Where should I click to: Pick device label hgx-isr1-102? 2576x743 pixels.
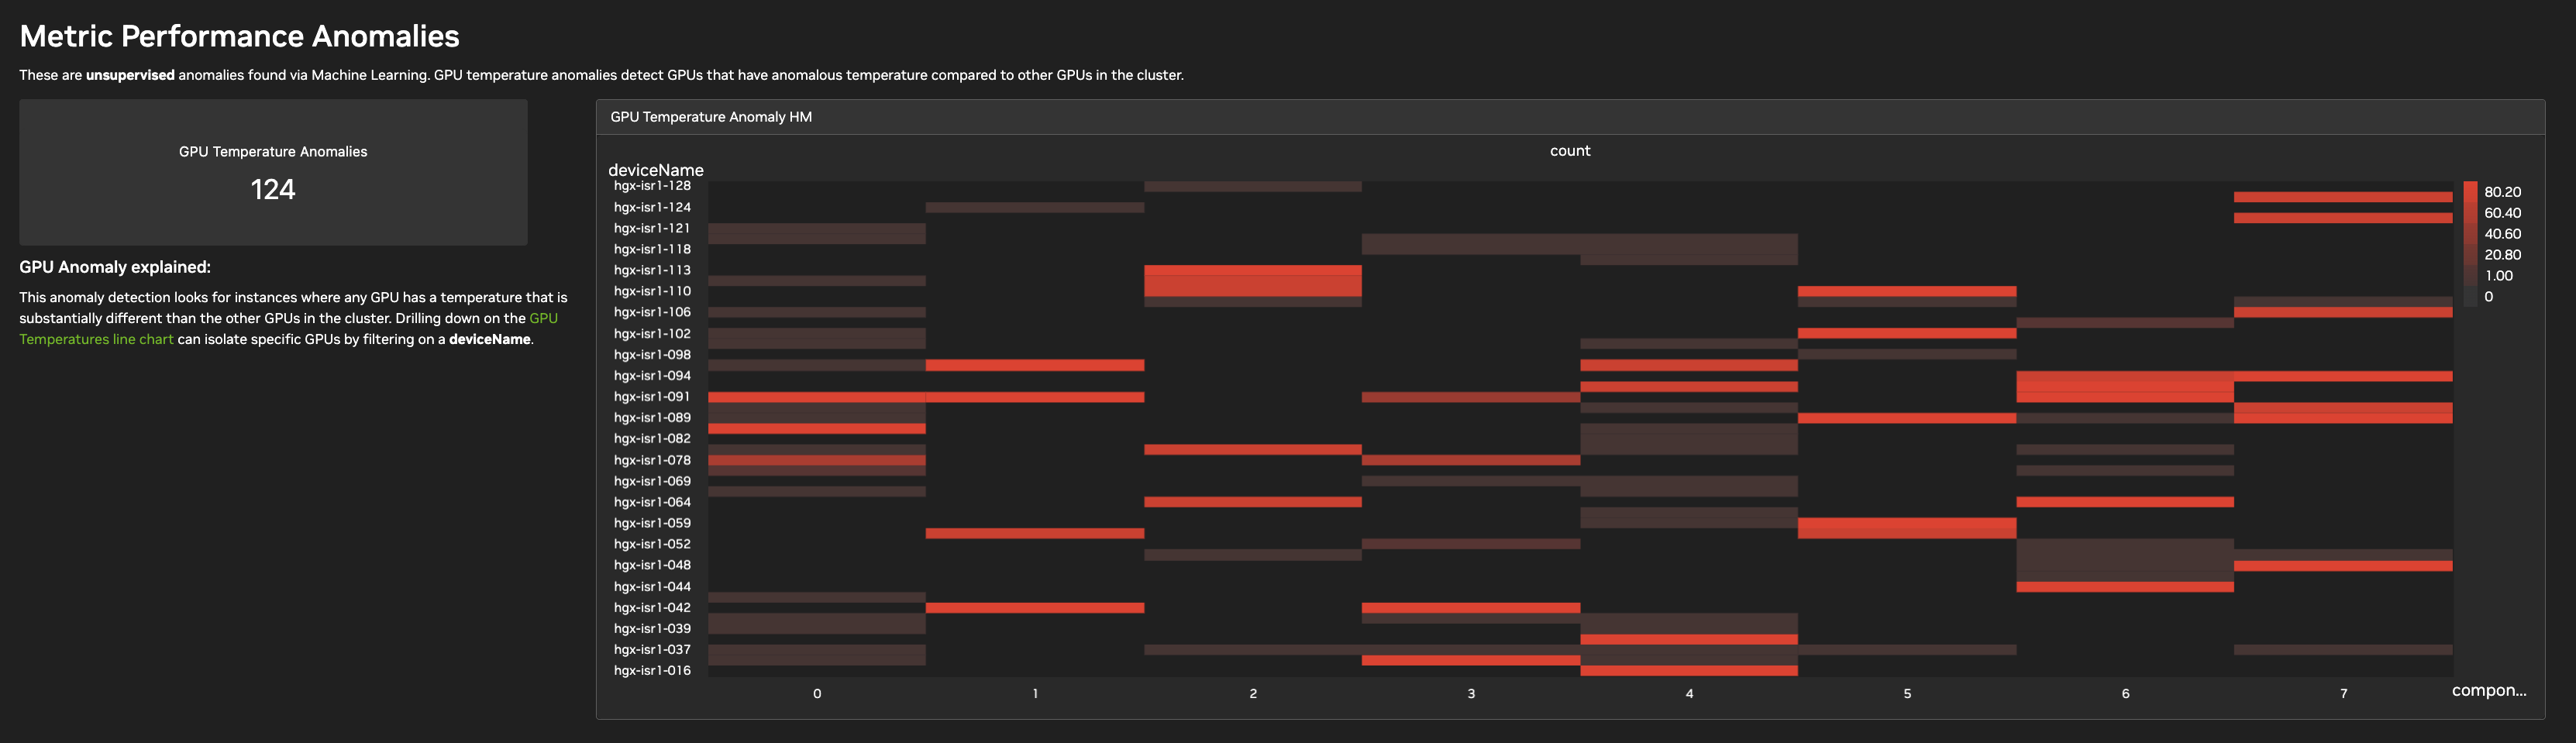click(652, 334)
